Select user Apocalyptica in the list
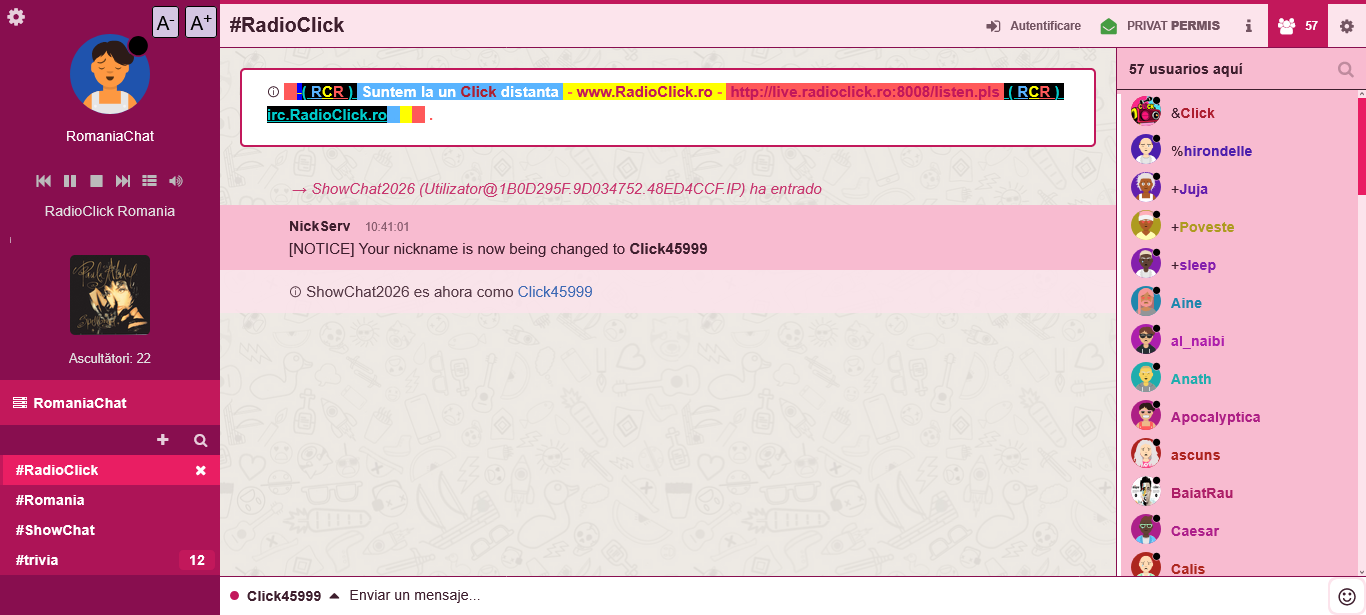The image size is (1366, 615). point(1237,417)
